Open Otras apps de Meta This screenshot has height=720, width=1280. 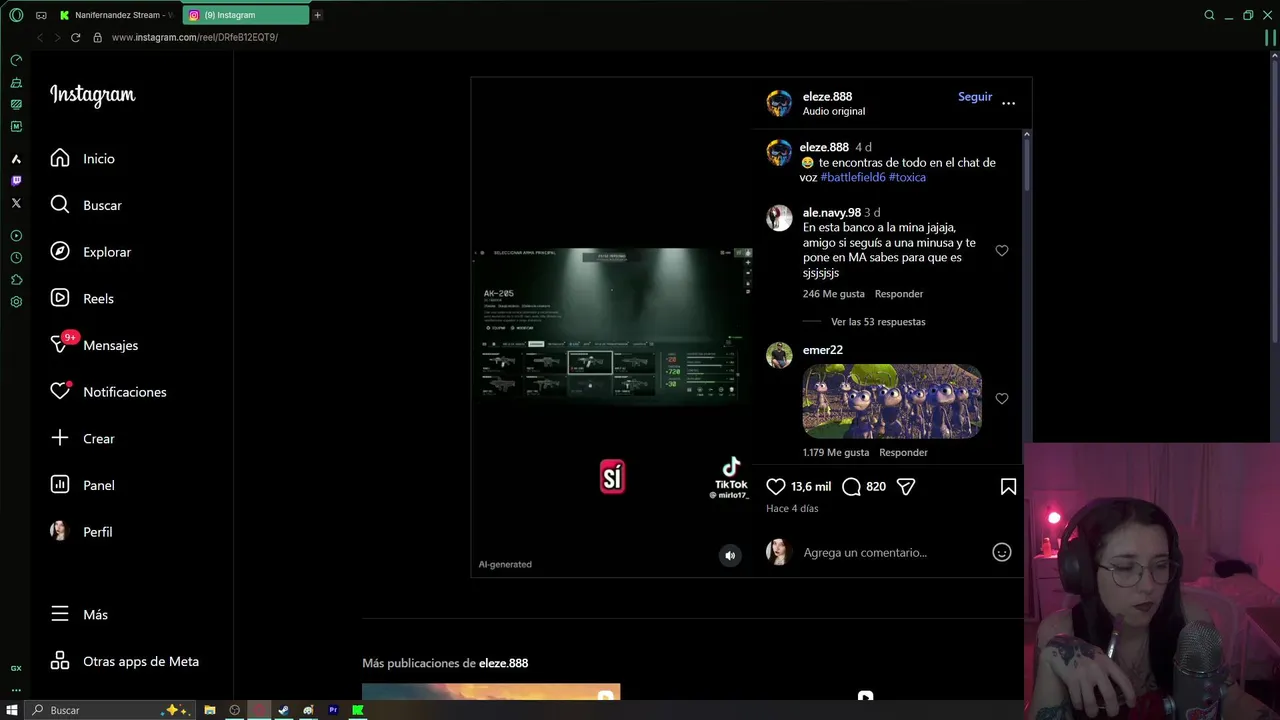125,661
